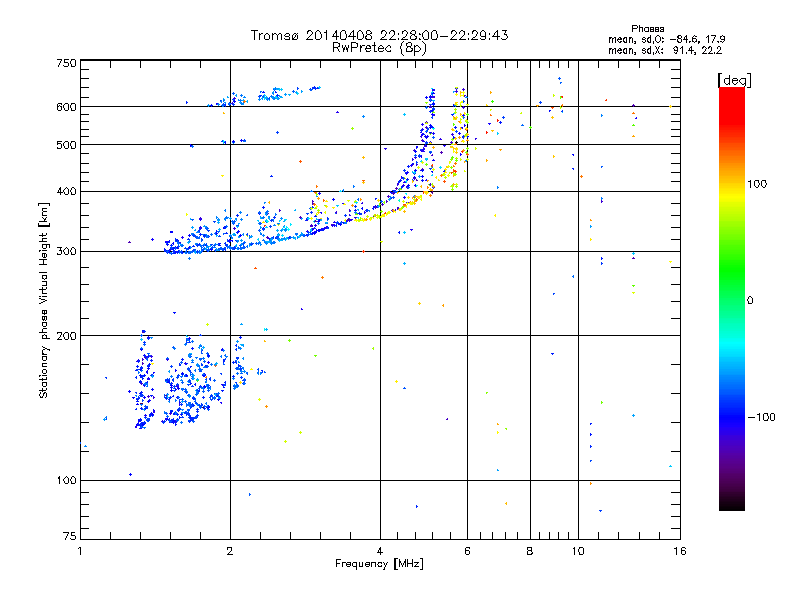The width and height of the screenshot is (800, 600).
Task: Click the x-axis tick label '8'
Action: (530, 551)
